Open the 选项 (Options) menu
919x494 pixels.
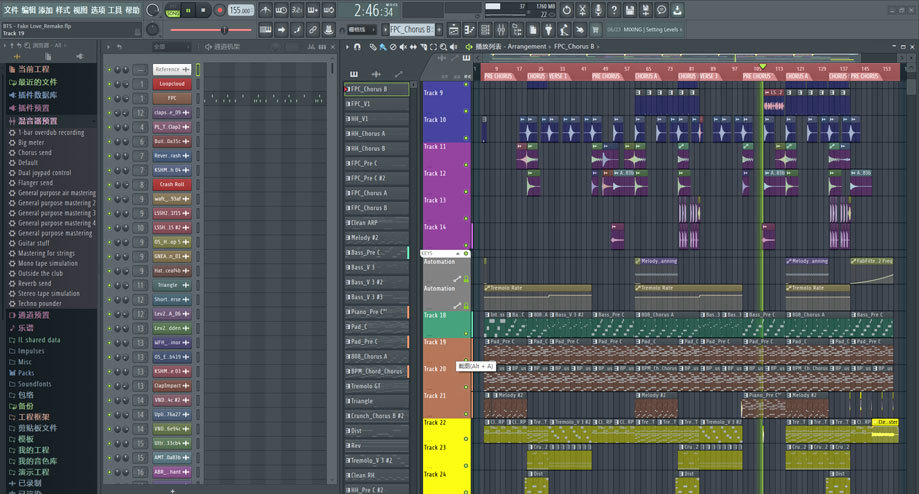tap(97, 10)
